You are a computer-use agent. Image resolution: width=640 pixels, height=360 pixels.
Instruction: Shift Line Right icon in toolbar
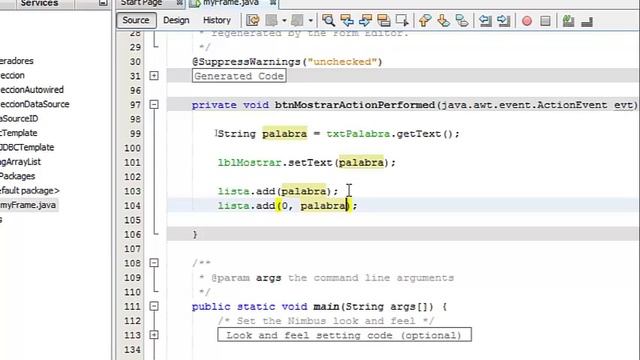click(504, 20)
